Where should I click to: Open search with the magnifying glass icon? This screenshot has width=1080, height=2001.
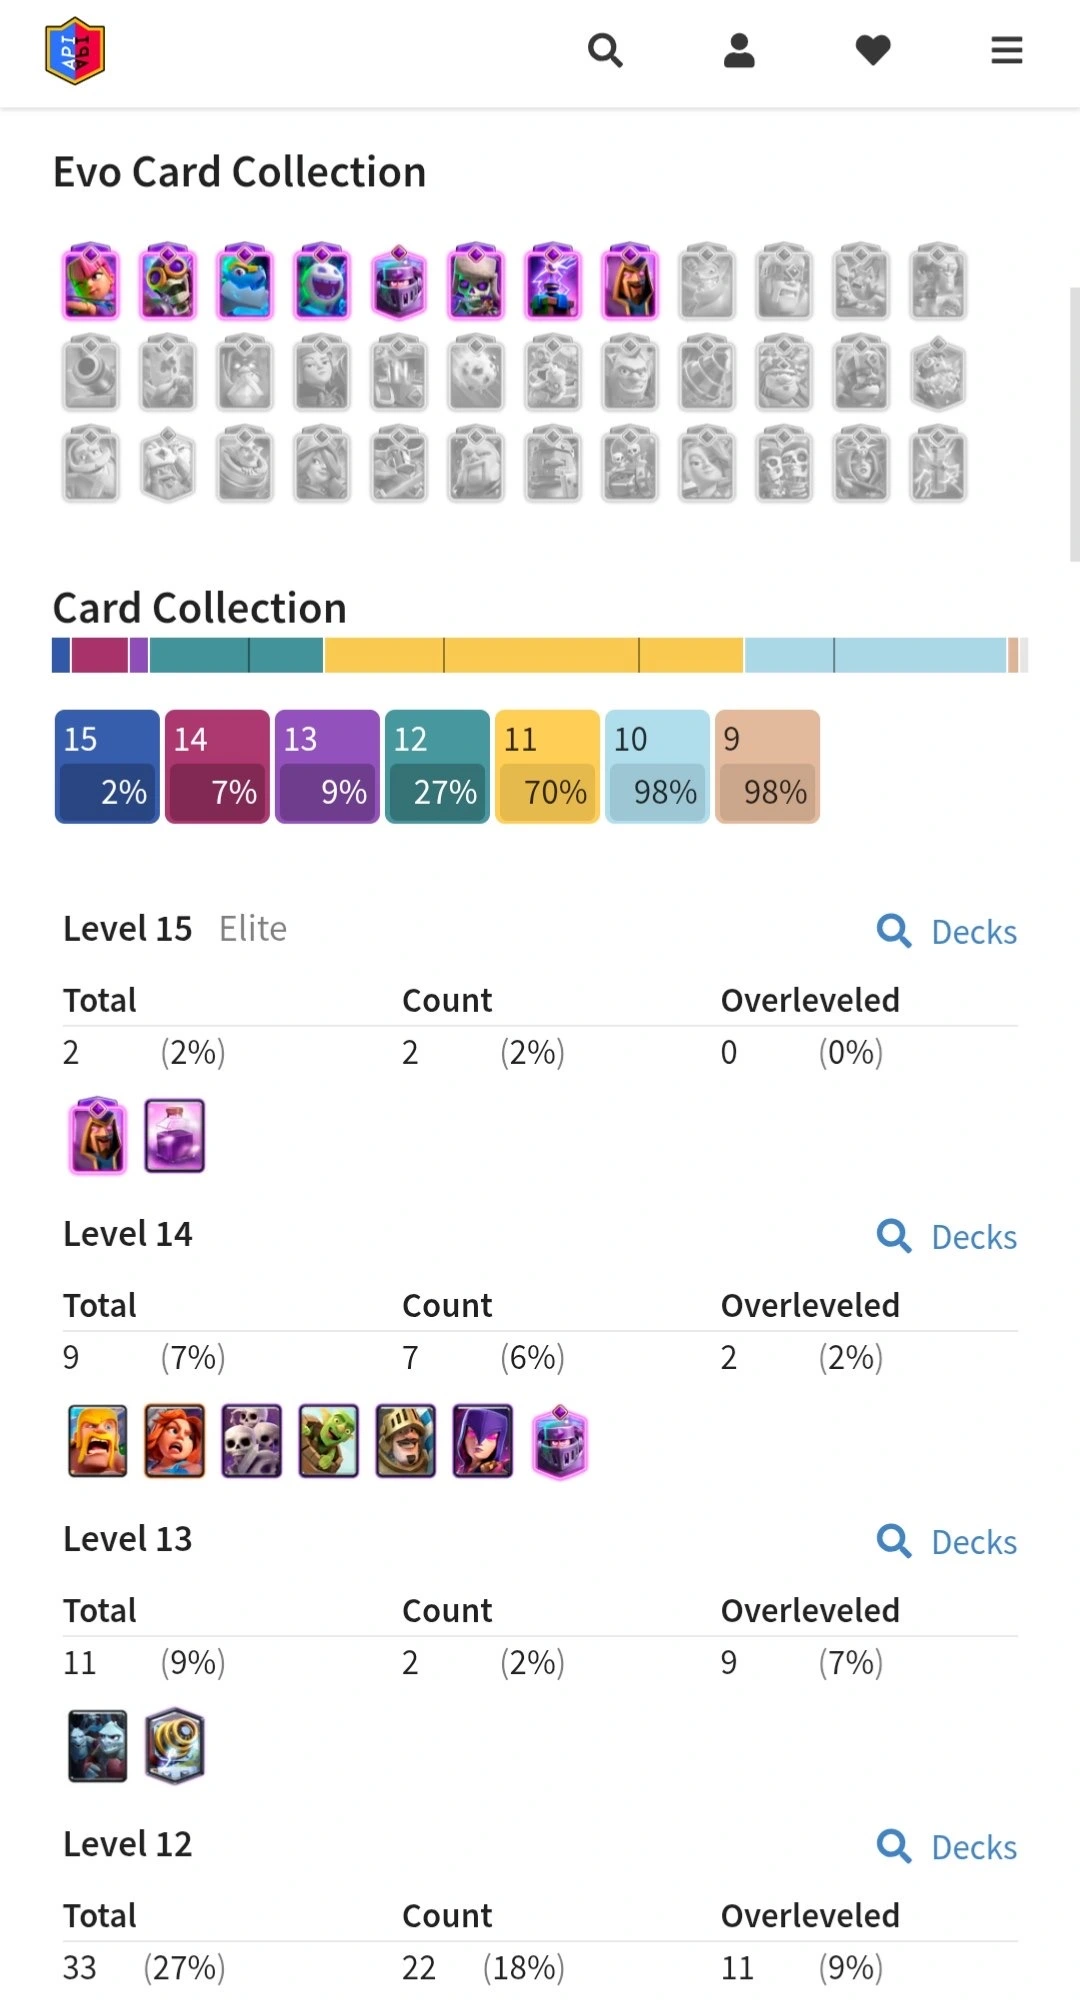605,50
